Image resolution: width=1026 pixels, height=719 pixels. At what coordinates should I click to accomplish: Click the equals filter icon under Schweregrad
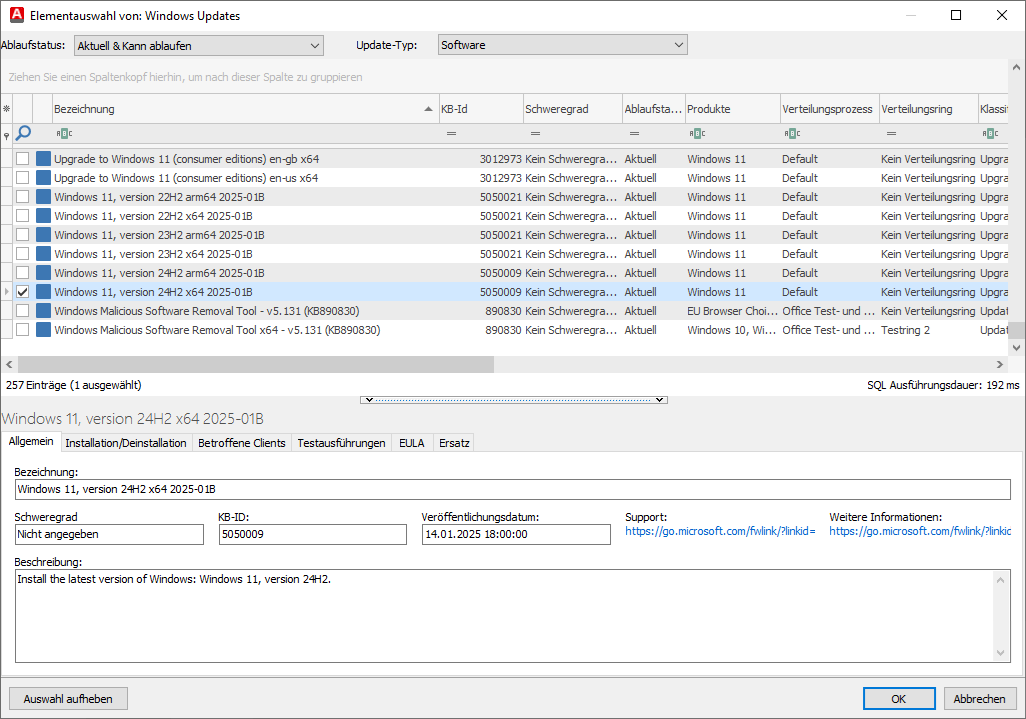click(535, 133)
